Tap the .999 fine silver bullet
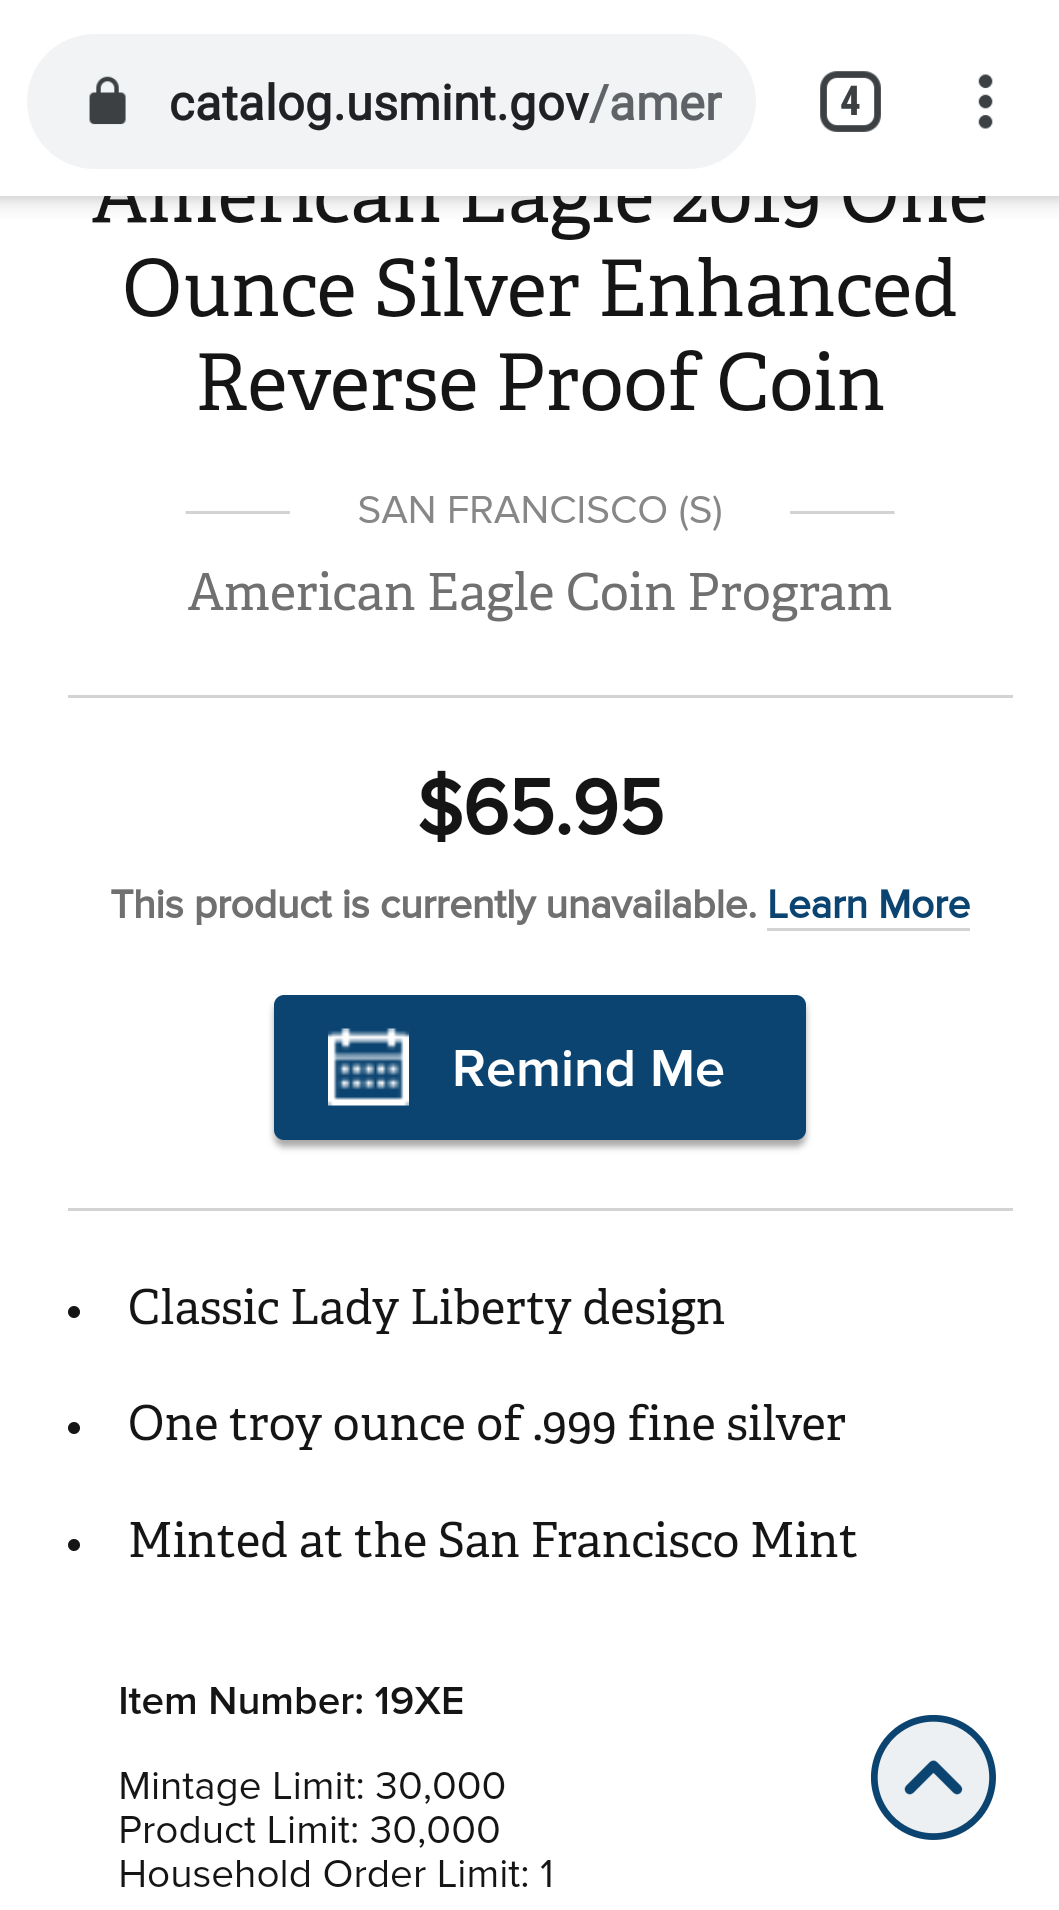 pos(487,1424)
